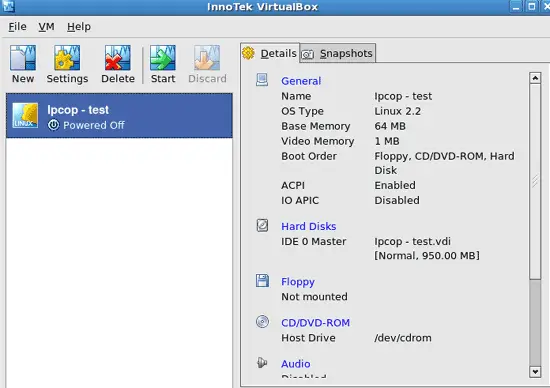Click the Delete VM toolbar icon
This screenshot has width=550, height=388.
pos(118,58)
